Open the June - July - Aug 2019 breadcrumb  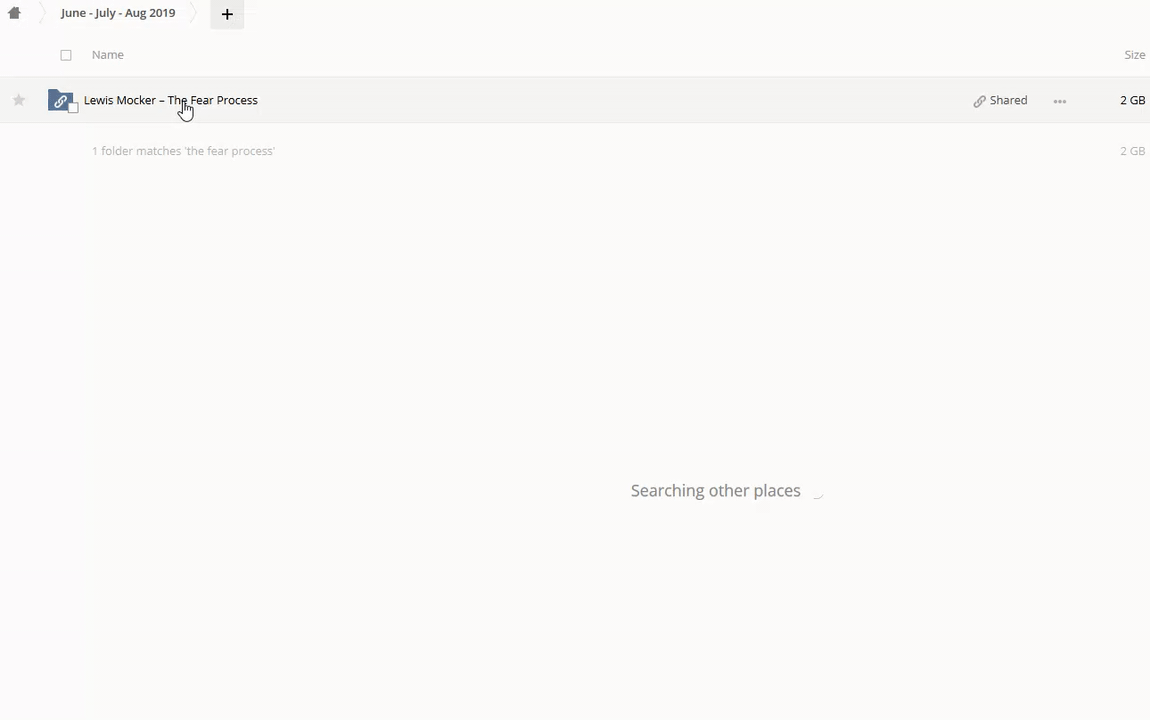(118, 13)
